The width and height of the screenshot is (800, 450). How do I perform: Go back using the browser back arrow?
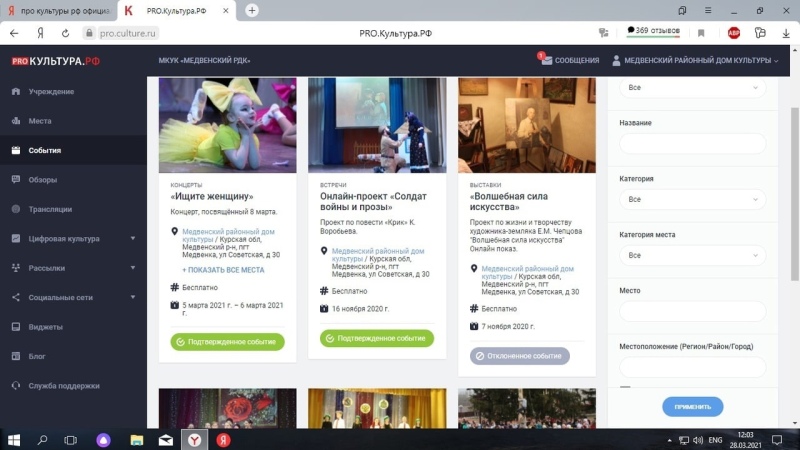point(14,32)
